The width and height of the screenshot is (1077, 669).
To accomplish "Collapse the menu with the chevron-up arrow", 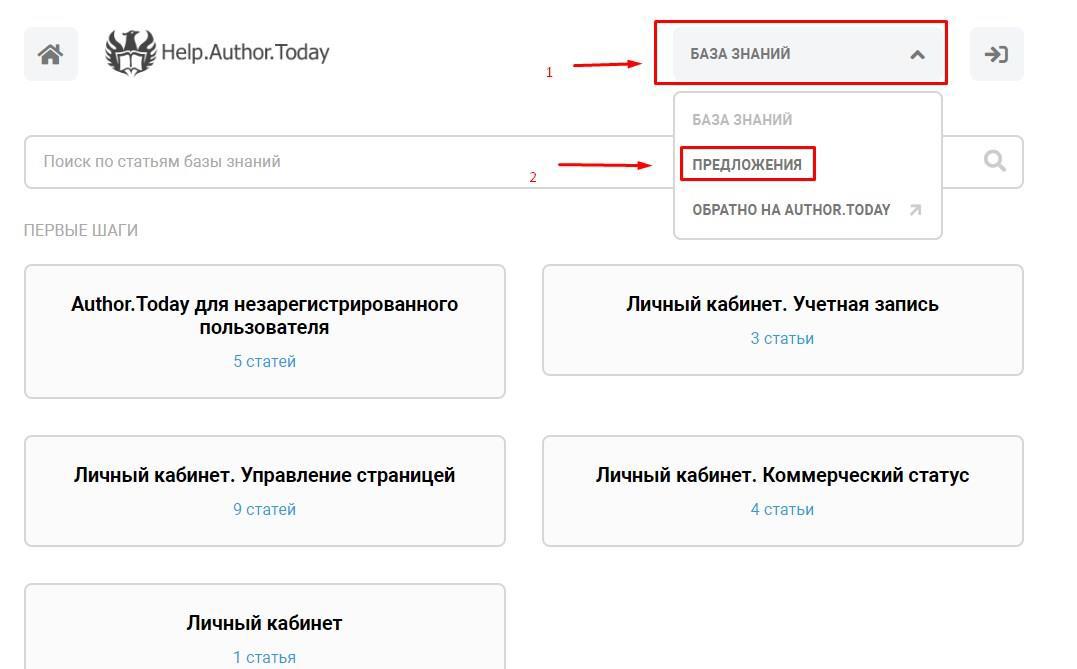I will [x=917, y=55].
